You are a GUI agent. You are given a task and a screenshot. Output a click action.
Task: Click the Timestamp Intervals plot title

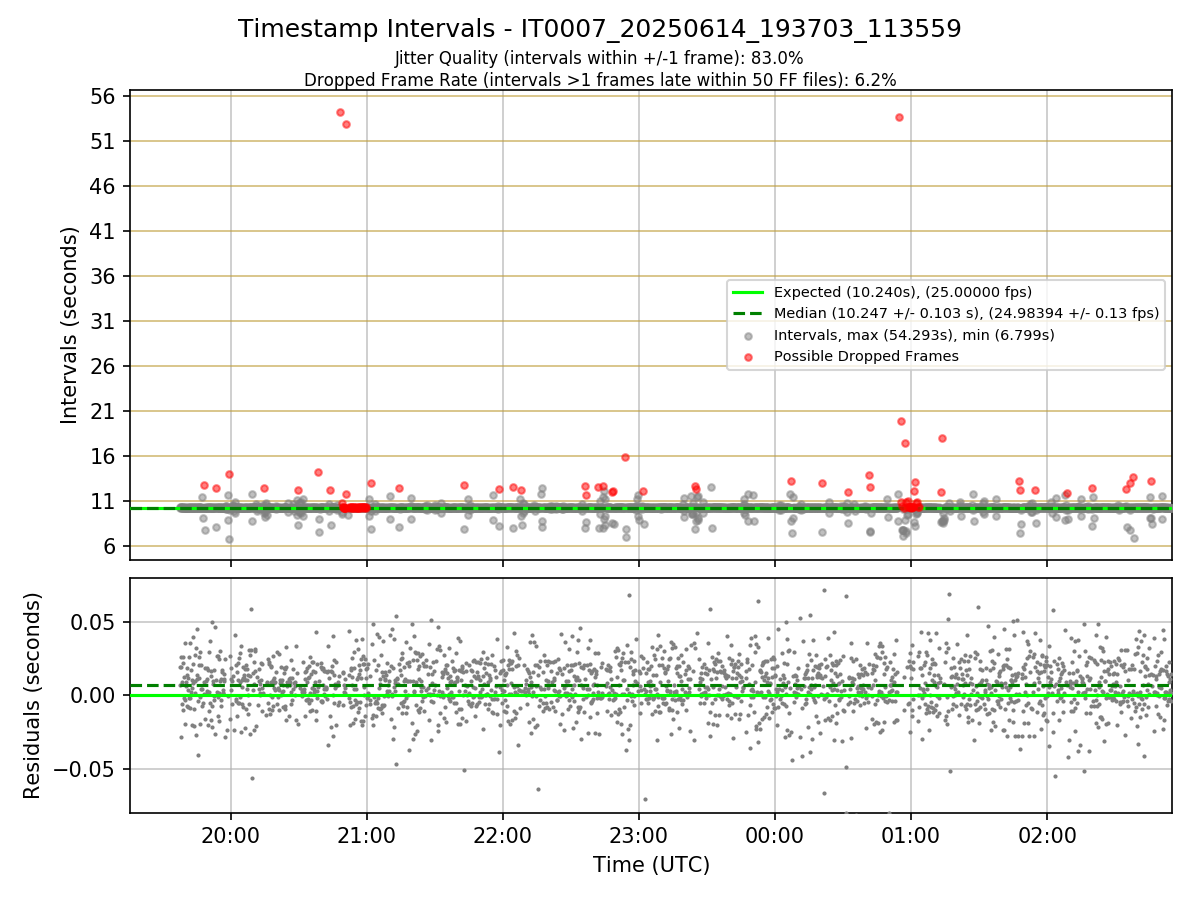click(600, 29)
